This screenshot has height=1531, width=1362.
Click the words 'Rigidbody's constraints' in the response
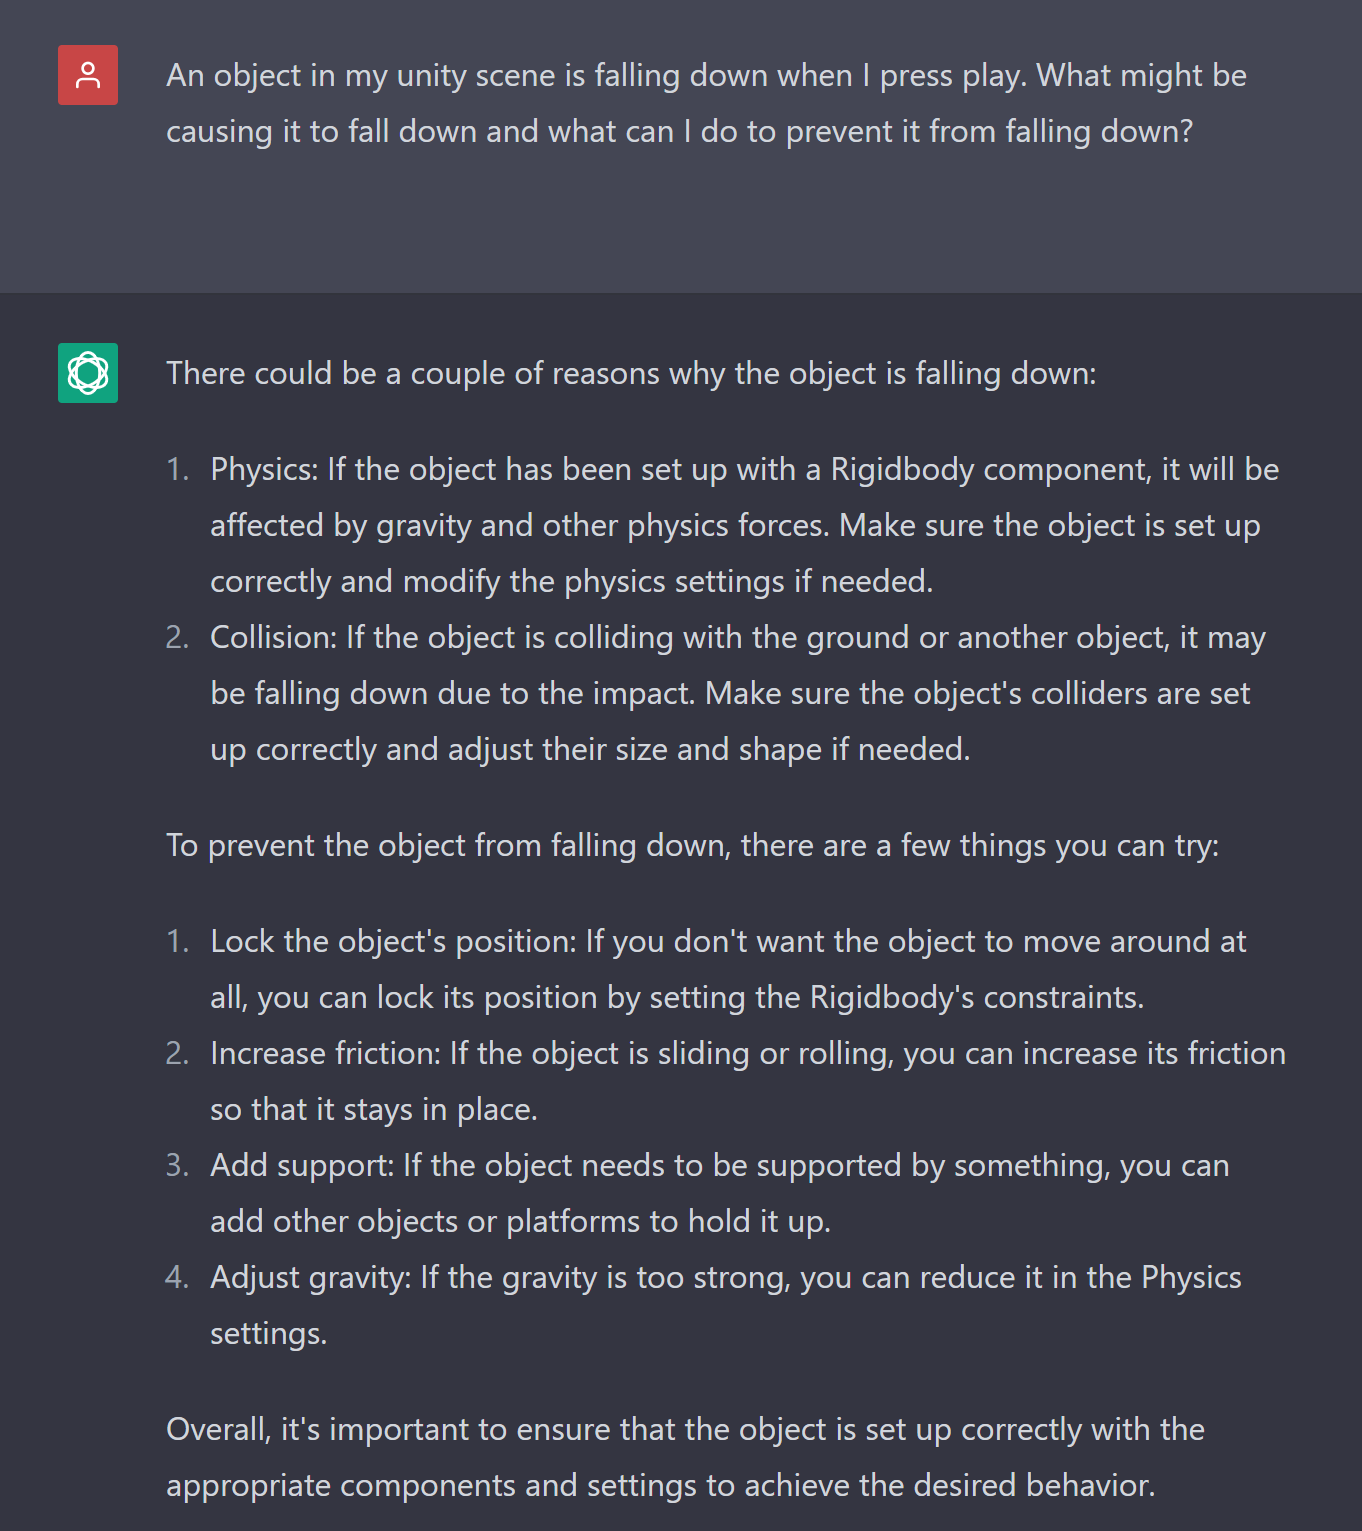click(975, 998)
